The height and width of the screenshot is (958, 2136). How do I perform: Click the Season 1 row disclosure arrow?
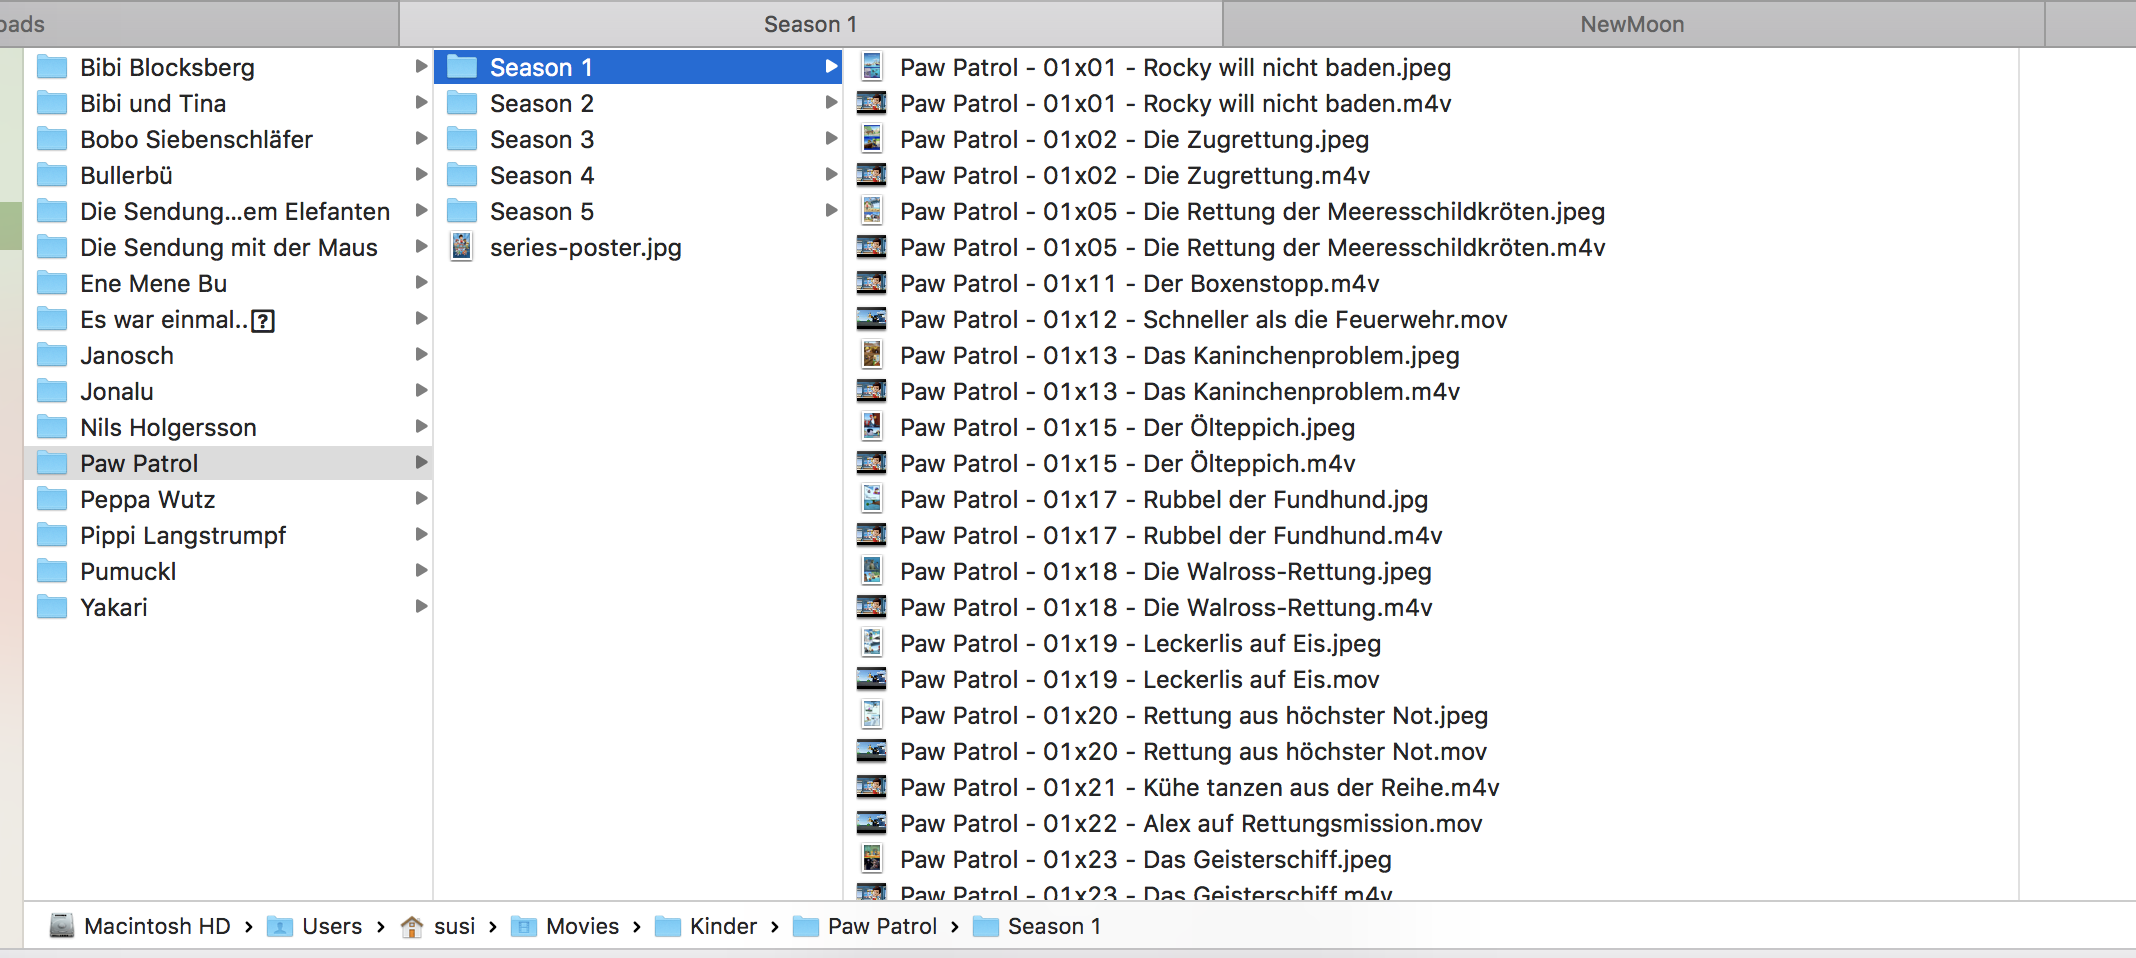pyautogui.click(x=831, y=67)
